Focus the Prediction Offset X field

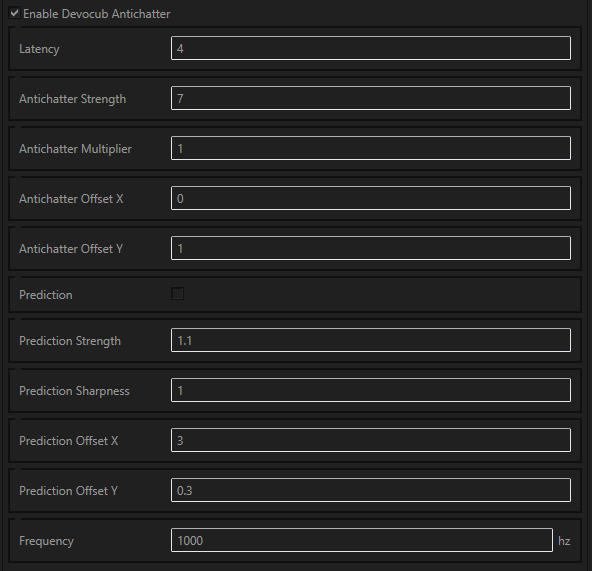click(x=371, y=440)
